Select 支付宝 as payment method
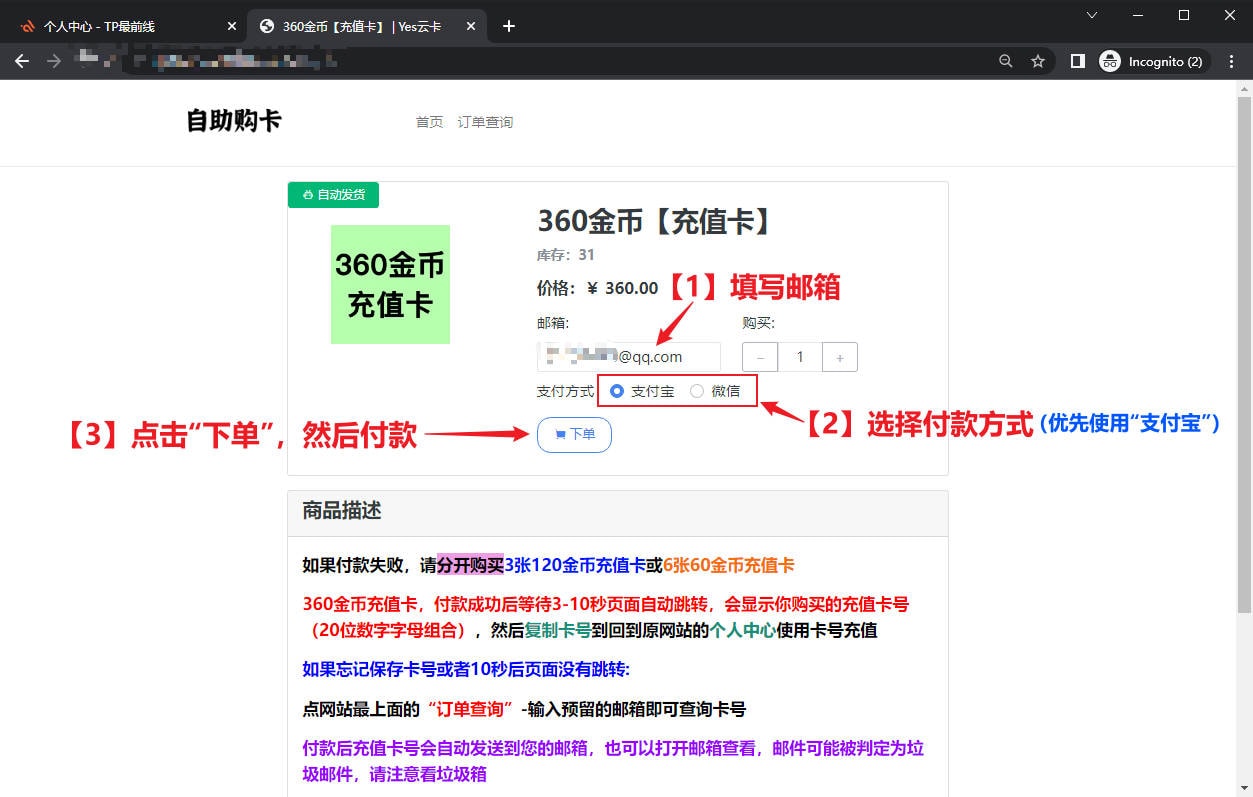This screenshot has height=797, width=1253. 617,391
